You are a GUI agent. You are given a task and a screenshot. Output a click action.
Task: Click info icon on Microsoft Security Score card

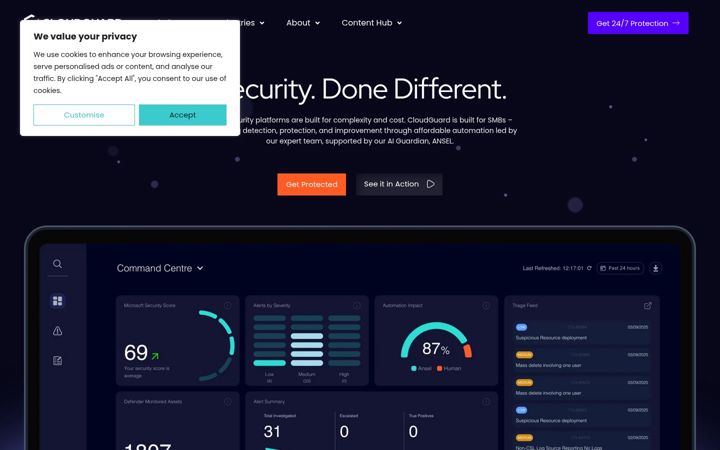pyautogui.click(x=227, y=305)
